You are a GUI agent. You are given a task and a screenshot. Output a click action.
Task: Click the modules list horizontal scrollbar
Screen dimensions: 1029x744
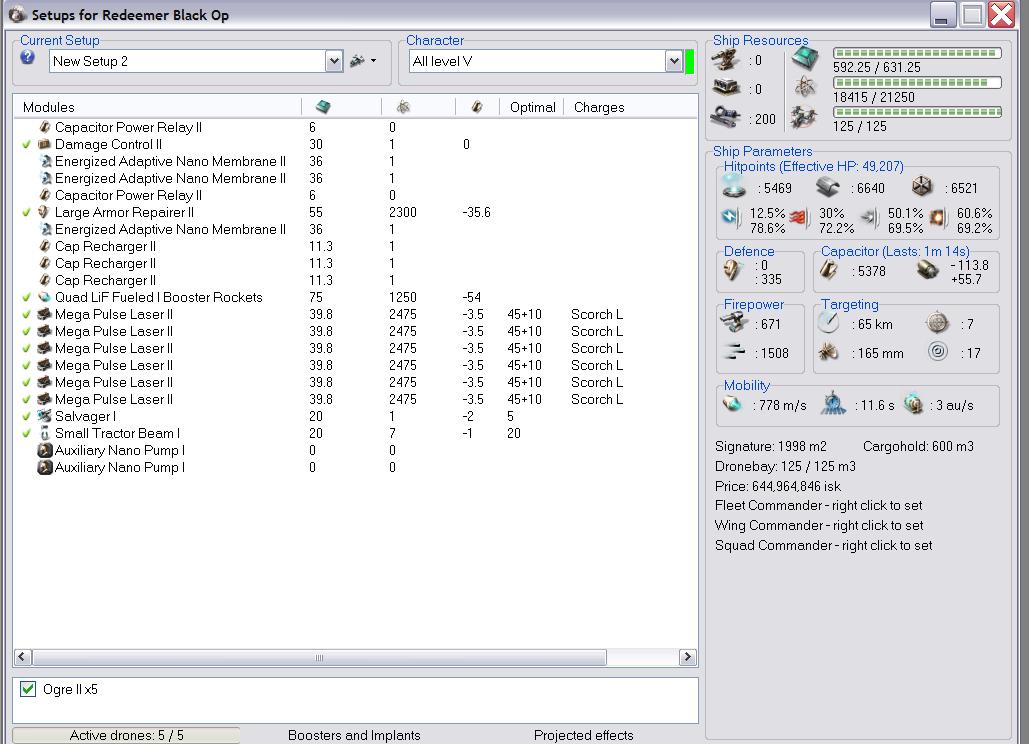[x=319, y=657]
